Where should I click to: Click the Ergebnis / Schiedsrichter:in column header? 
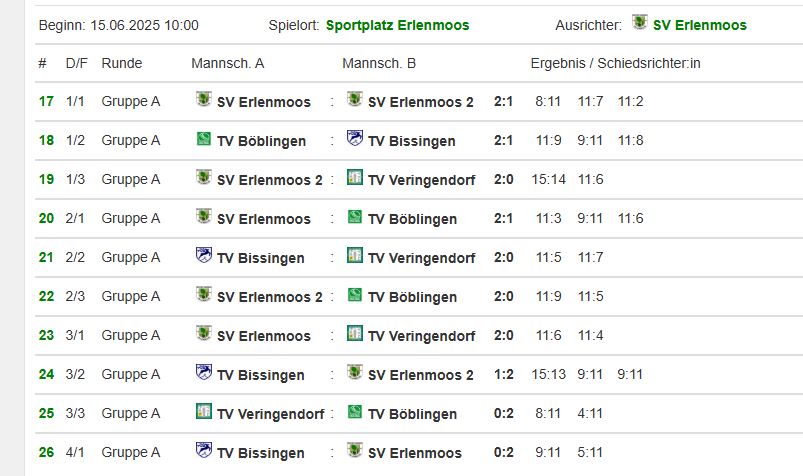click(615, 63)
